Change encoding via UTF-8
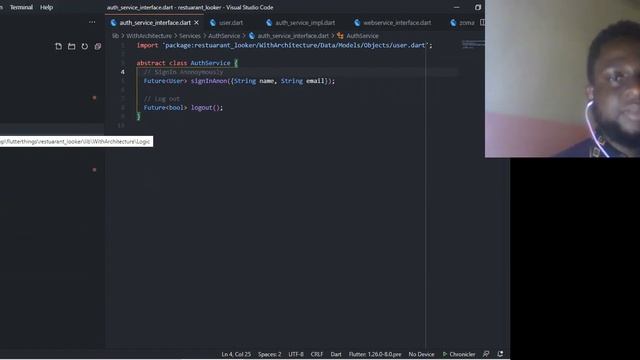The image size is (640, 360). 296,354
